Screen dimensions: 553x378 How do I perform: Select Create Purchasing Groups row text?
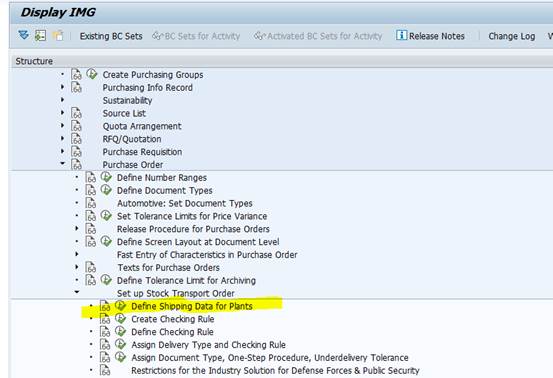(153, 75)
